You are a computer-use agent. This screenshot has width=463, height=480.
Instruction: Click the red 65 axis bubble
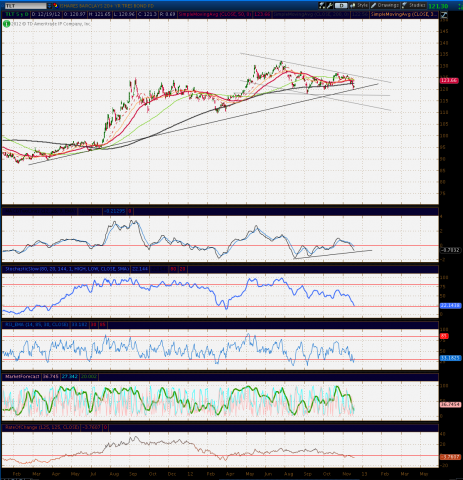coord(445,336)
